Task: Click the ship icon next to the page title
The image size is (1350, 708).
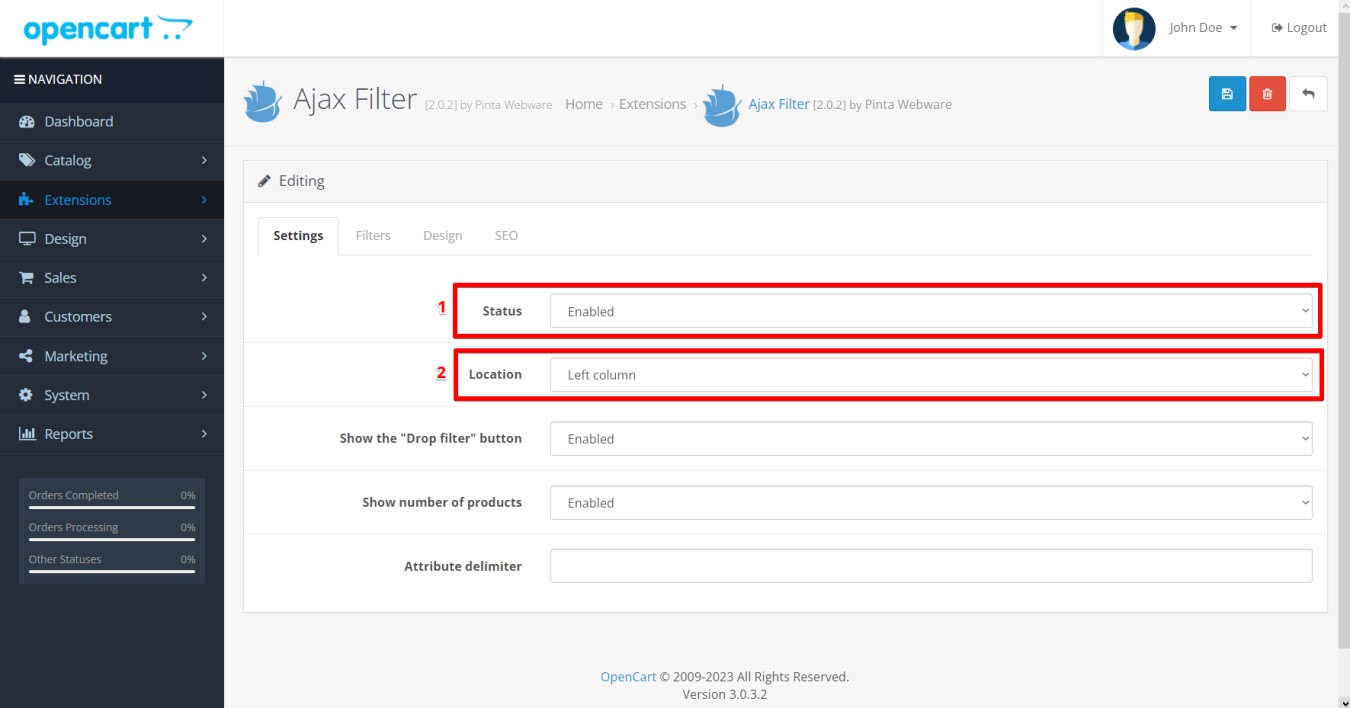Action: coord(263,101)
